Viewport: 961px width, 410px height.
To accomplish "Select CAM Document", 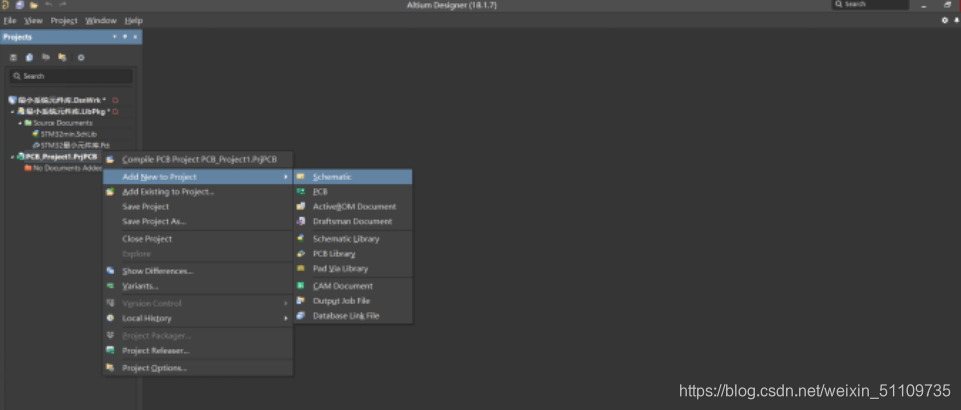I will tap(353, 286).
